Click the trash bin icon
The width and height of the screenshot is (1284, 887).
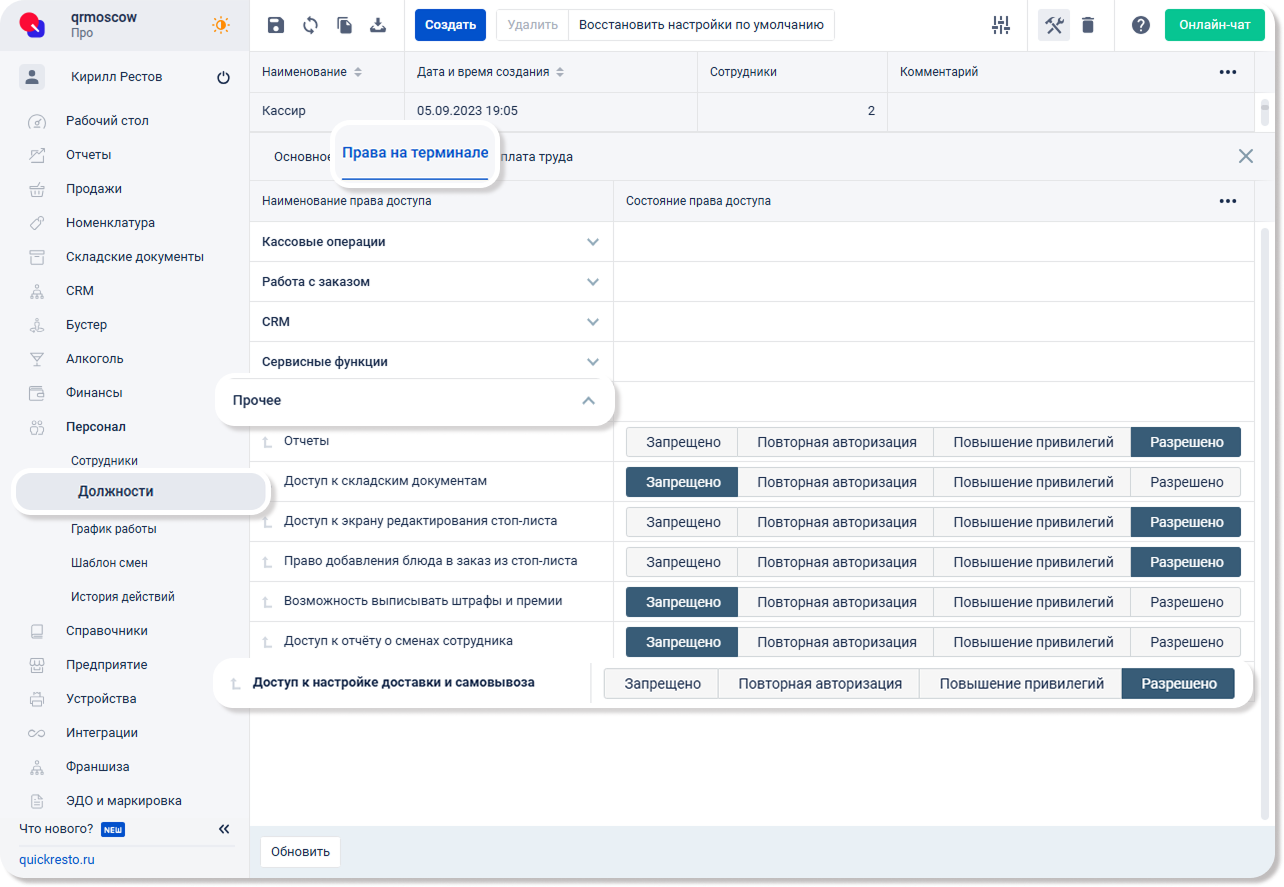pos(1088,25)
